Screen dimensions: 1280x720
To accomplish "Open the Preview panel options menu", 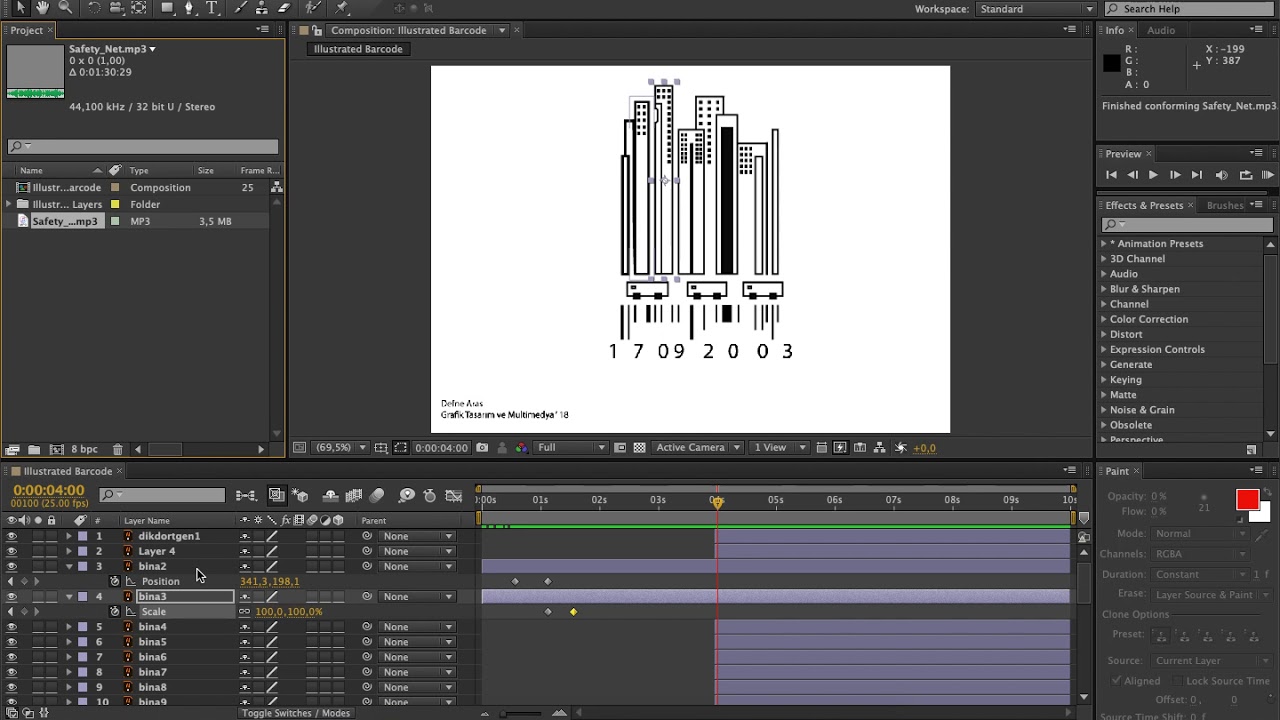I will tap(1257, 153).
